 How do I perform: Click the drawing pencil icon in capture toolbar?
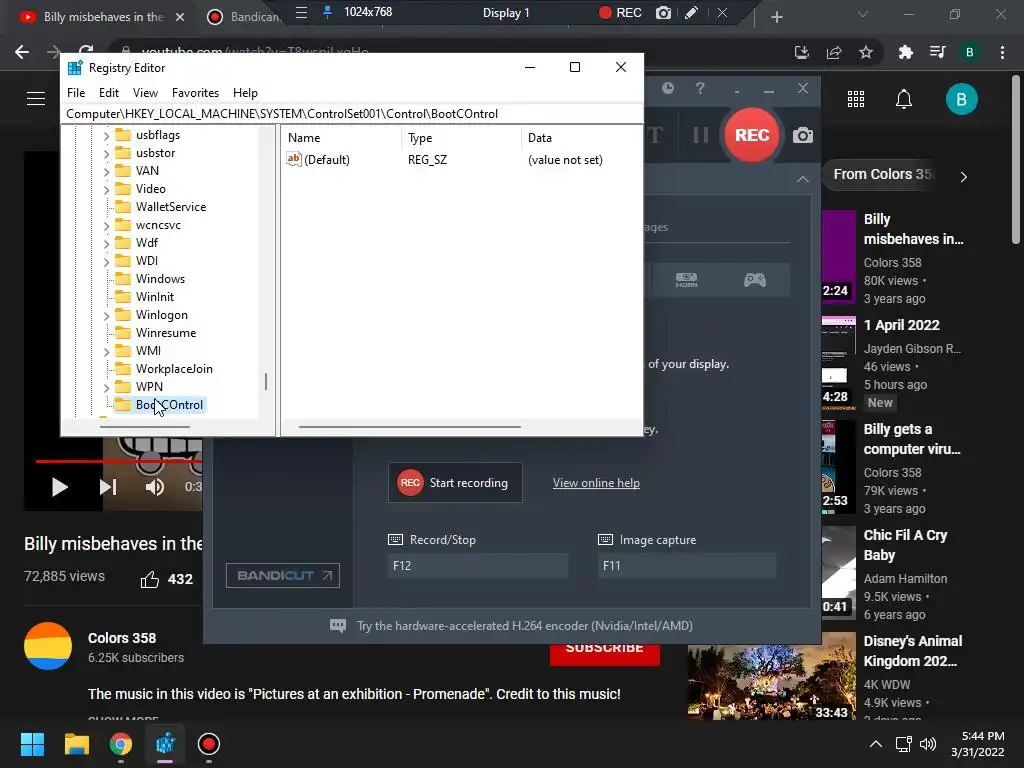692,12
